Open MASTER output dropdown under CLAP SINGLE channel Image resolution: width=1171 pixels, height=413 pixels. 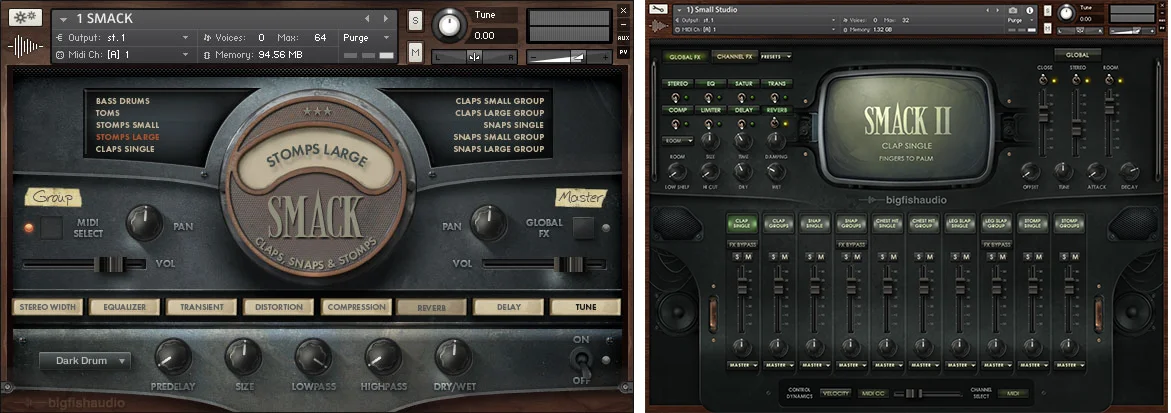pyautogui.click(x=742, y=365)
